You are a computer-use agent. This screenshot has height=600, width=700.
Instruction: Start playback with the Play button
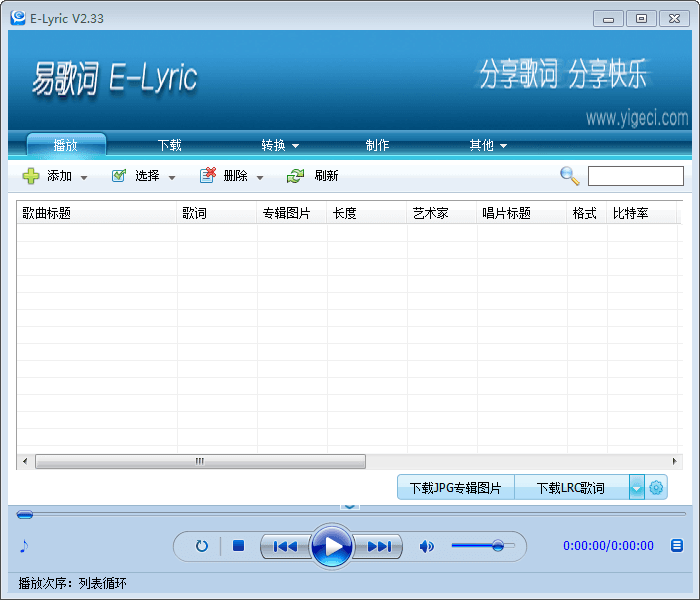tap(332, 546)
